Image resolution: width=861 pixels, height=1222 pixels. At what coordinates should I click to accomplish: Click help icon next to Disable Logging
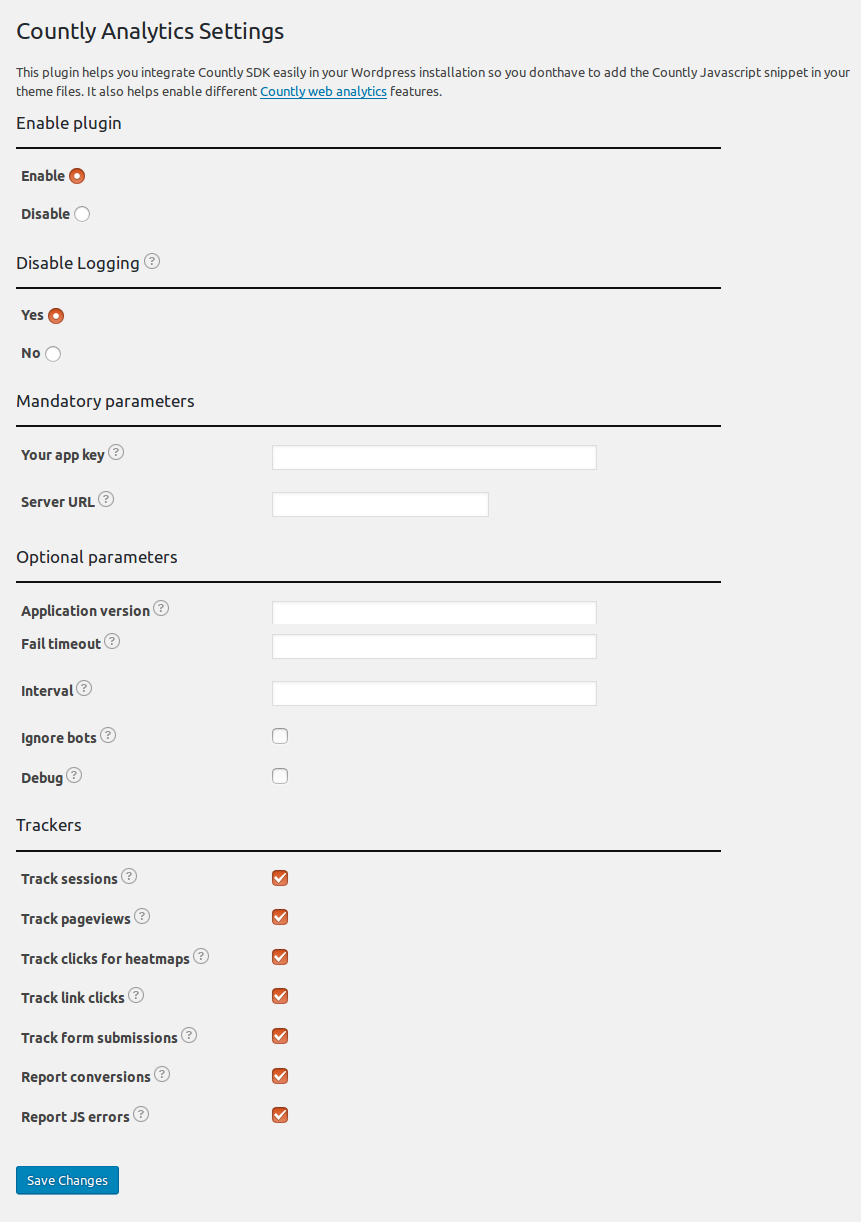(152, 262)
